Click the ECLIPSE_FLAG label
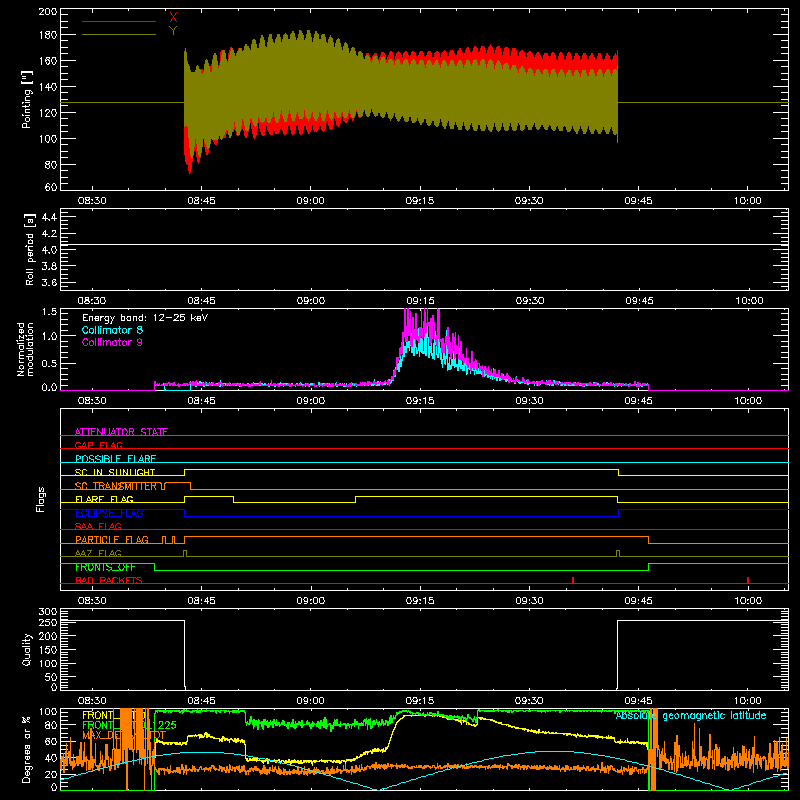The width and height of the screenshot is (800, 800). coord(109,513)
